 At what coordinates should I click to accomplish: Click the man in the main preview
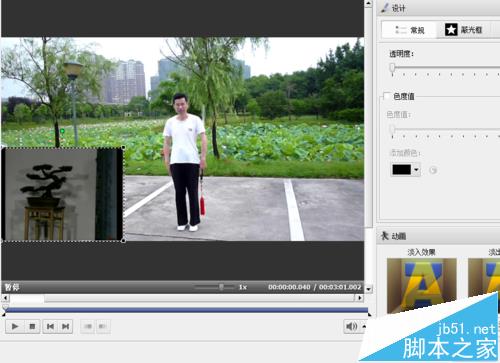(185, 162)
